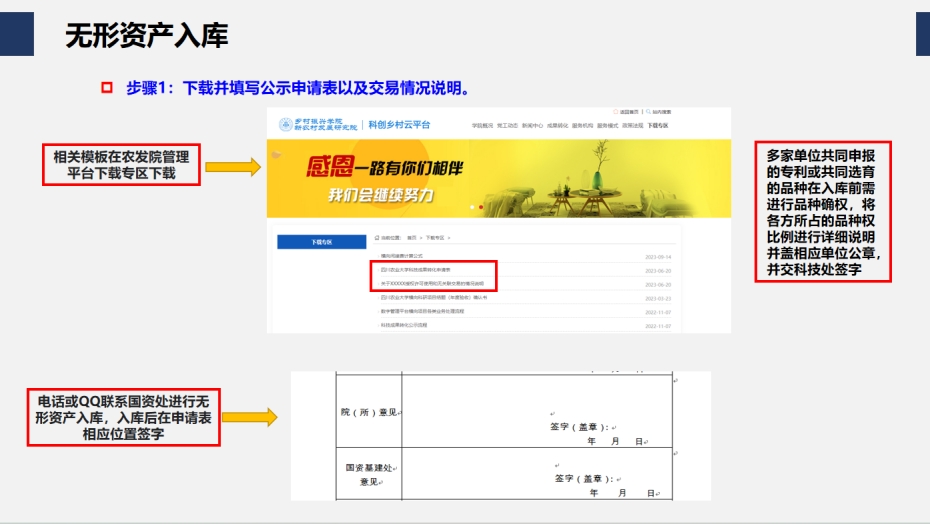
Task: Click the yellow arrow pointing to the form
Action: (x=255, y=417)
